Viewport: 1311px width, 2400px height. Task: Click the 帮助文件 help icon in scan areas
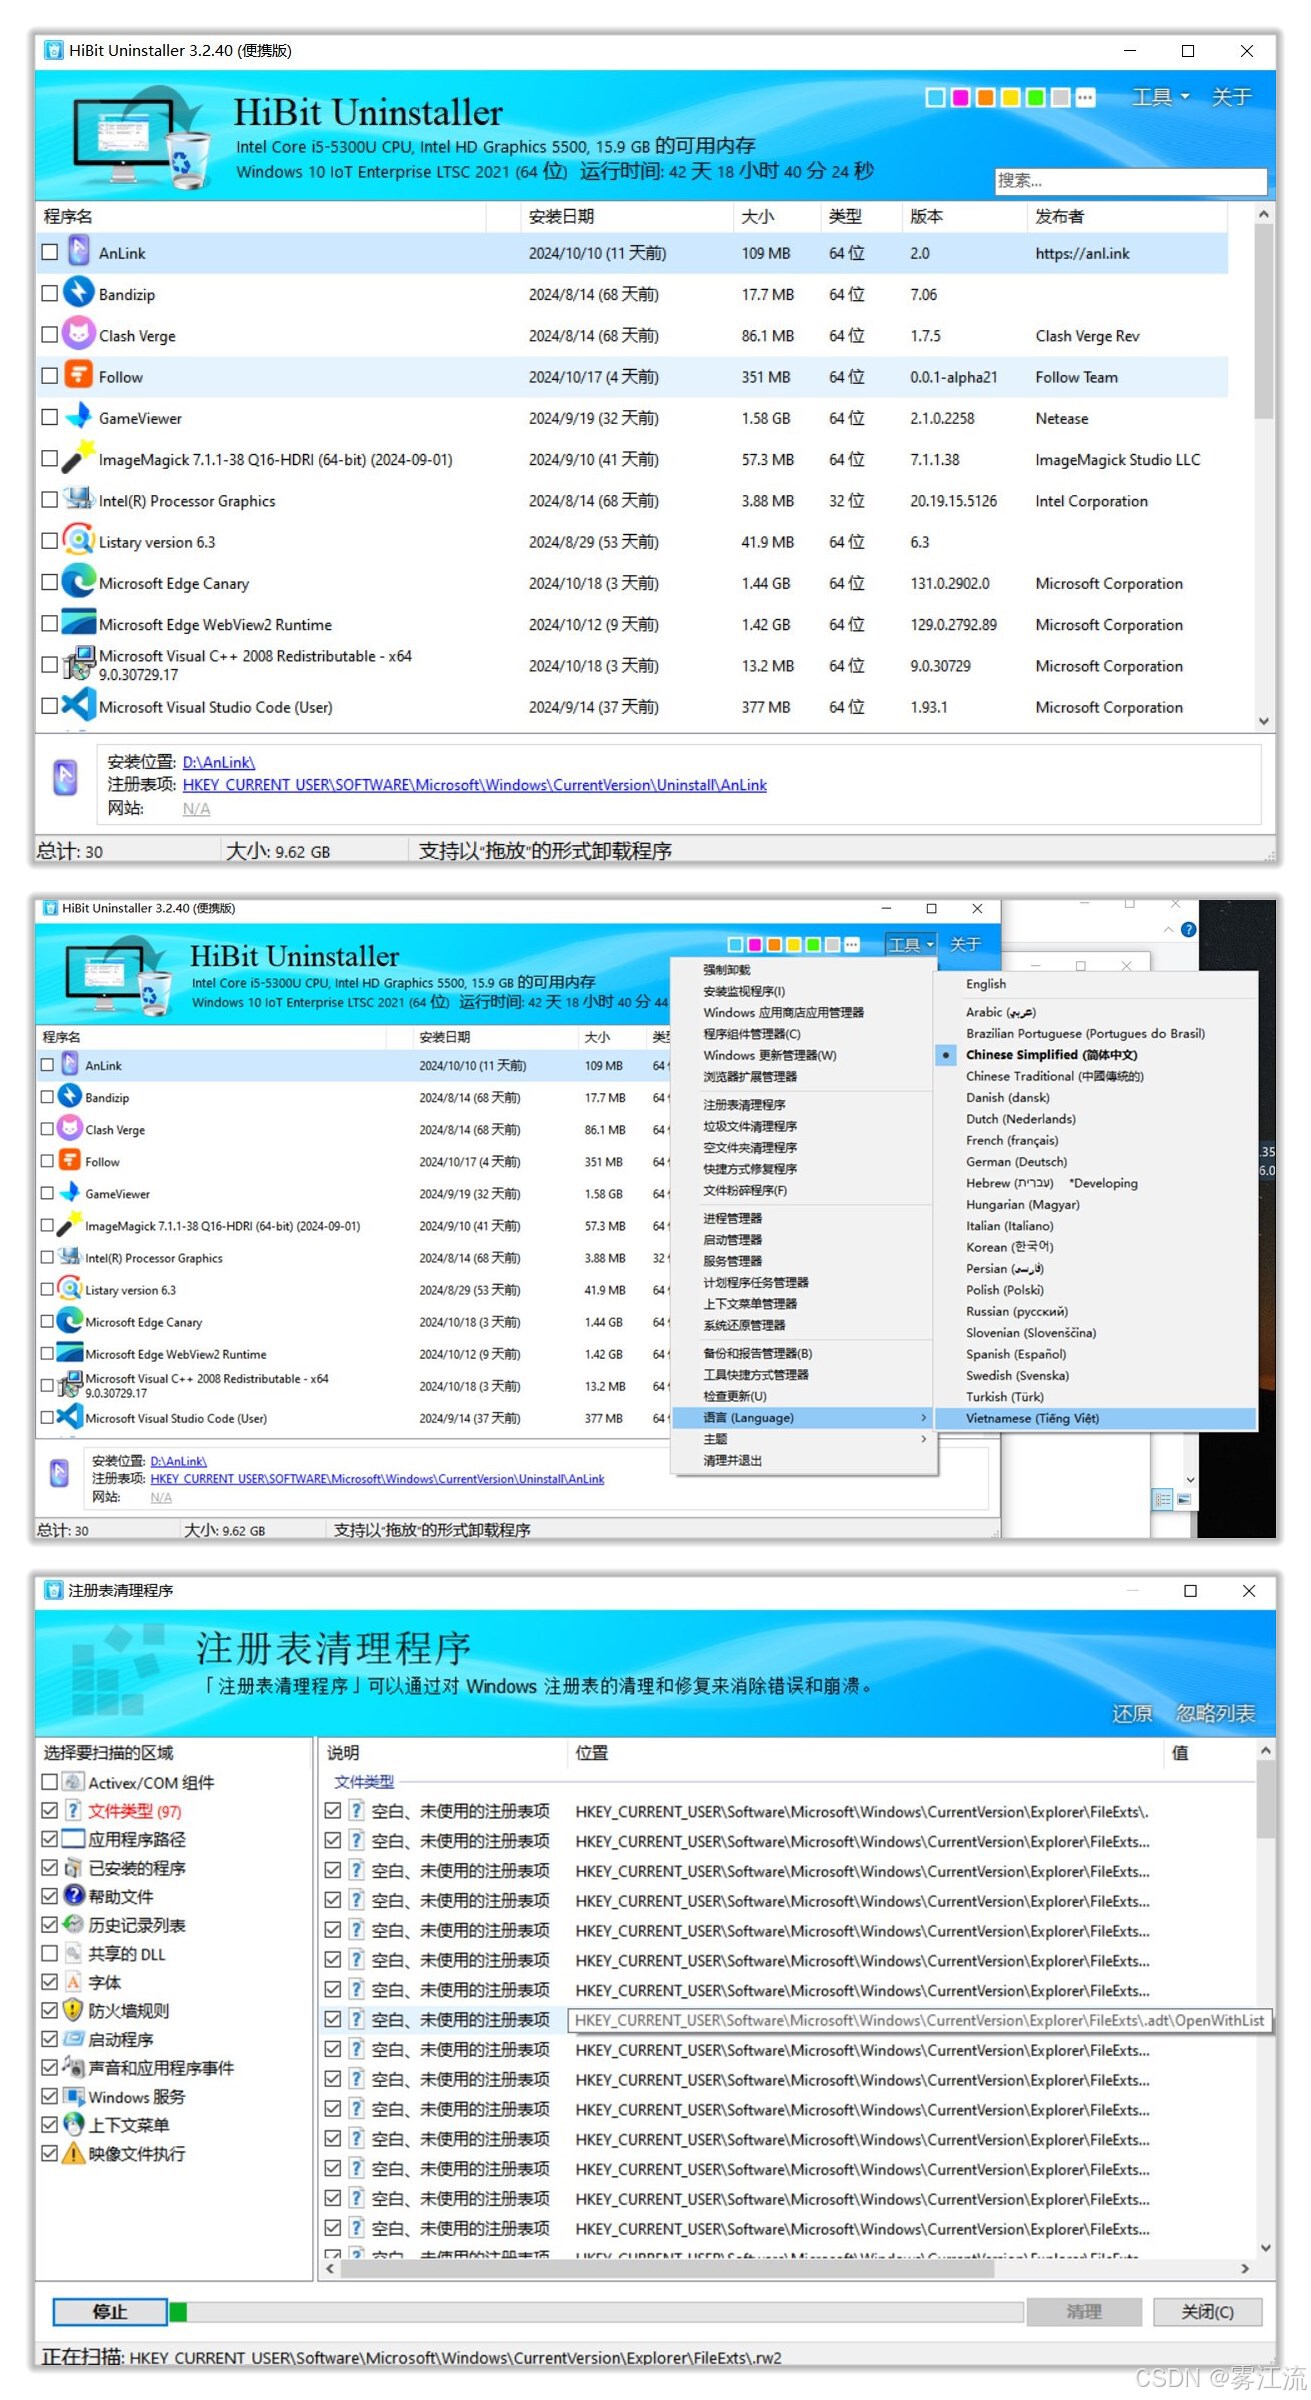coord(74,1897)
